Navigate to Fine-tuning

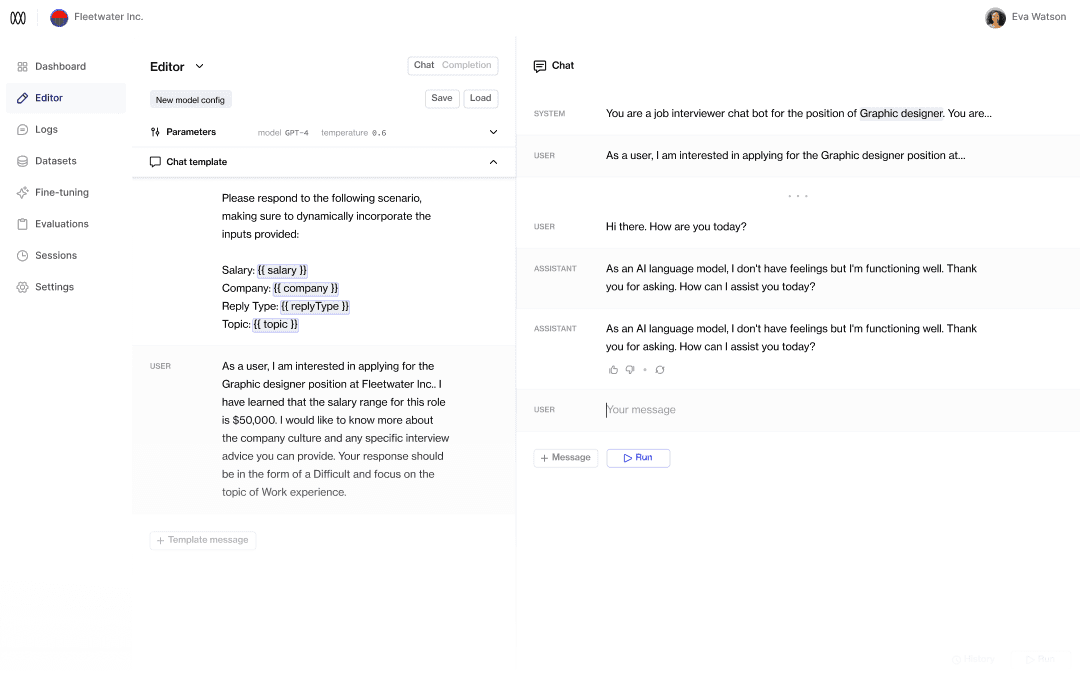60,192
